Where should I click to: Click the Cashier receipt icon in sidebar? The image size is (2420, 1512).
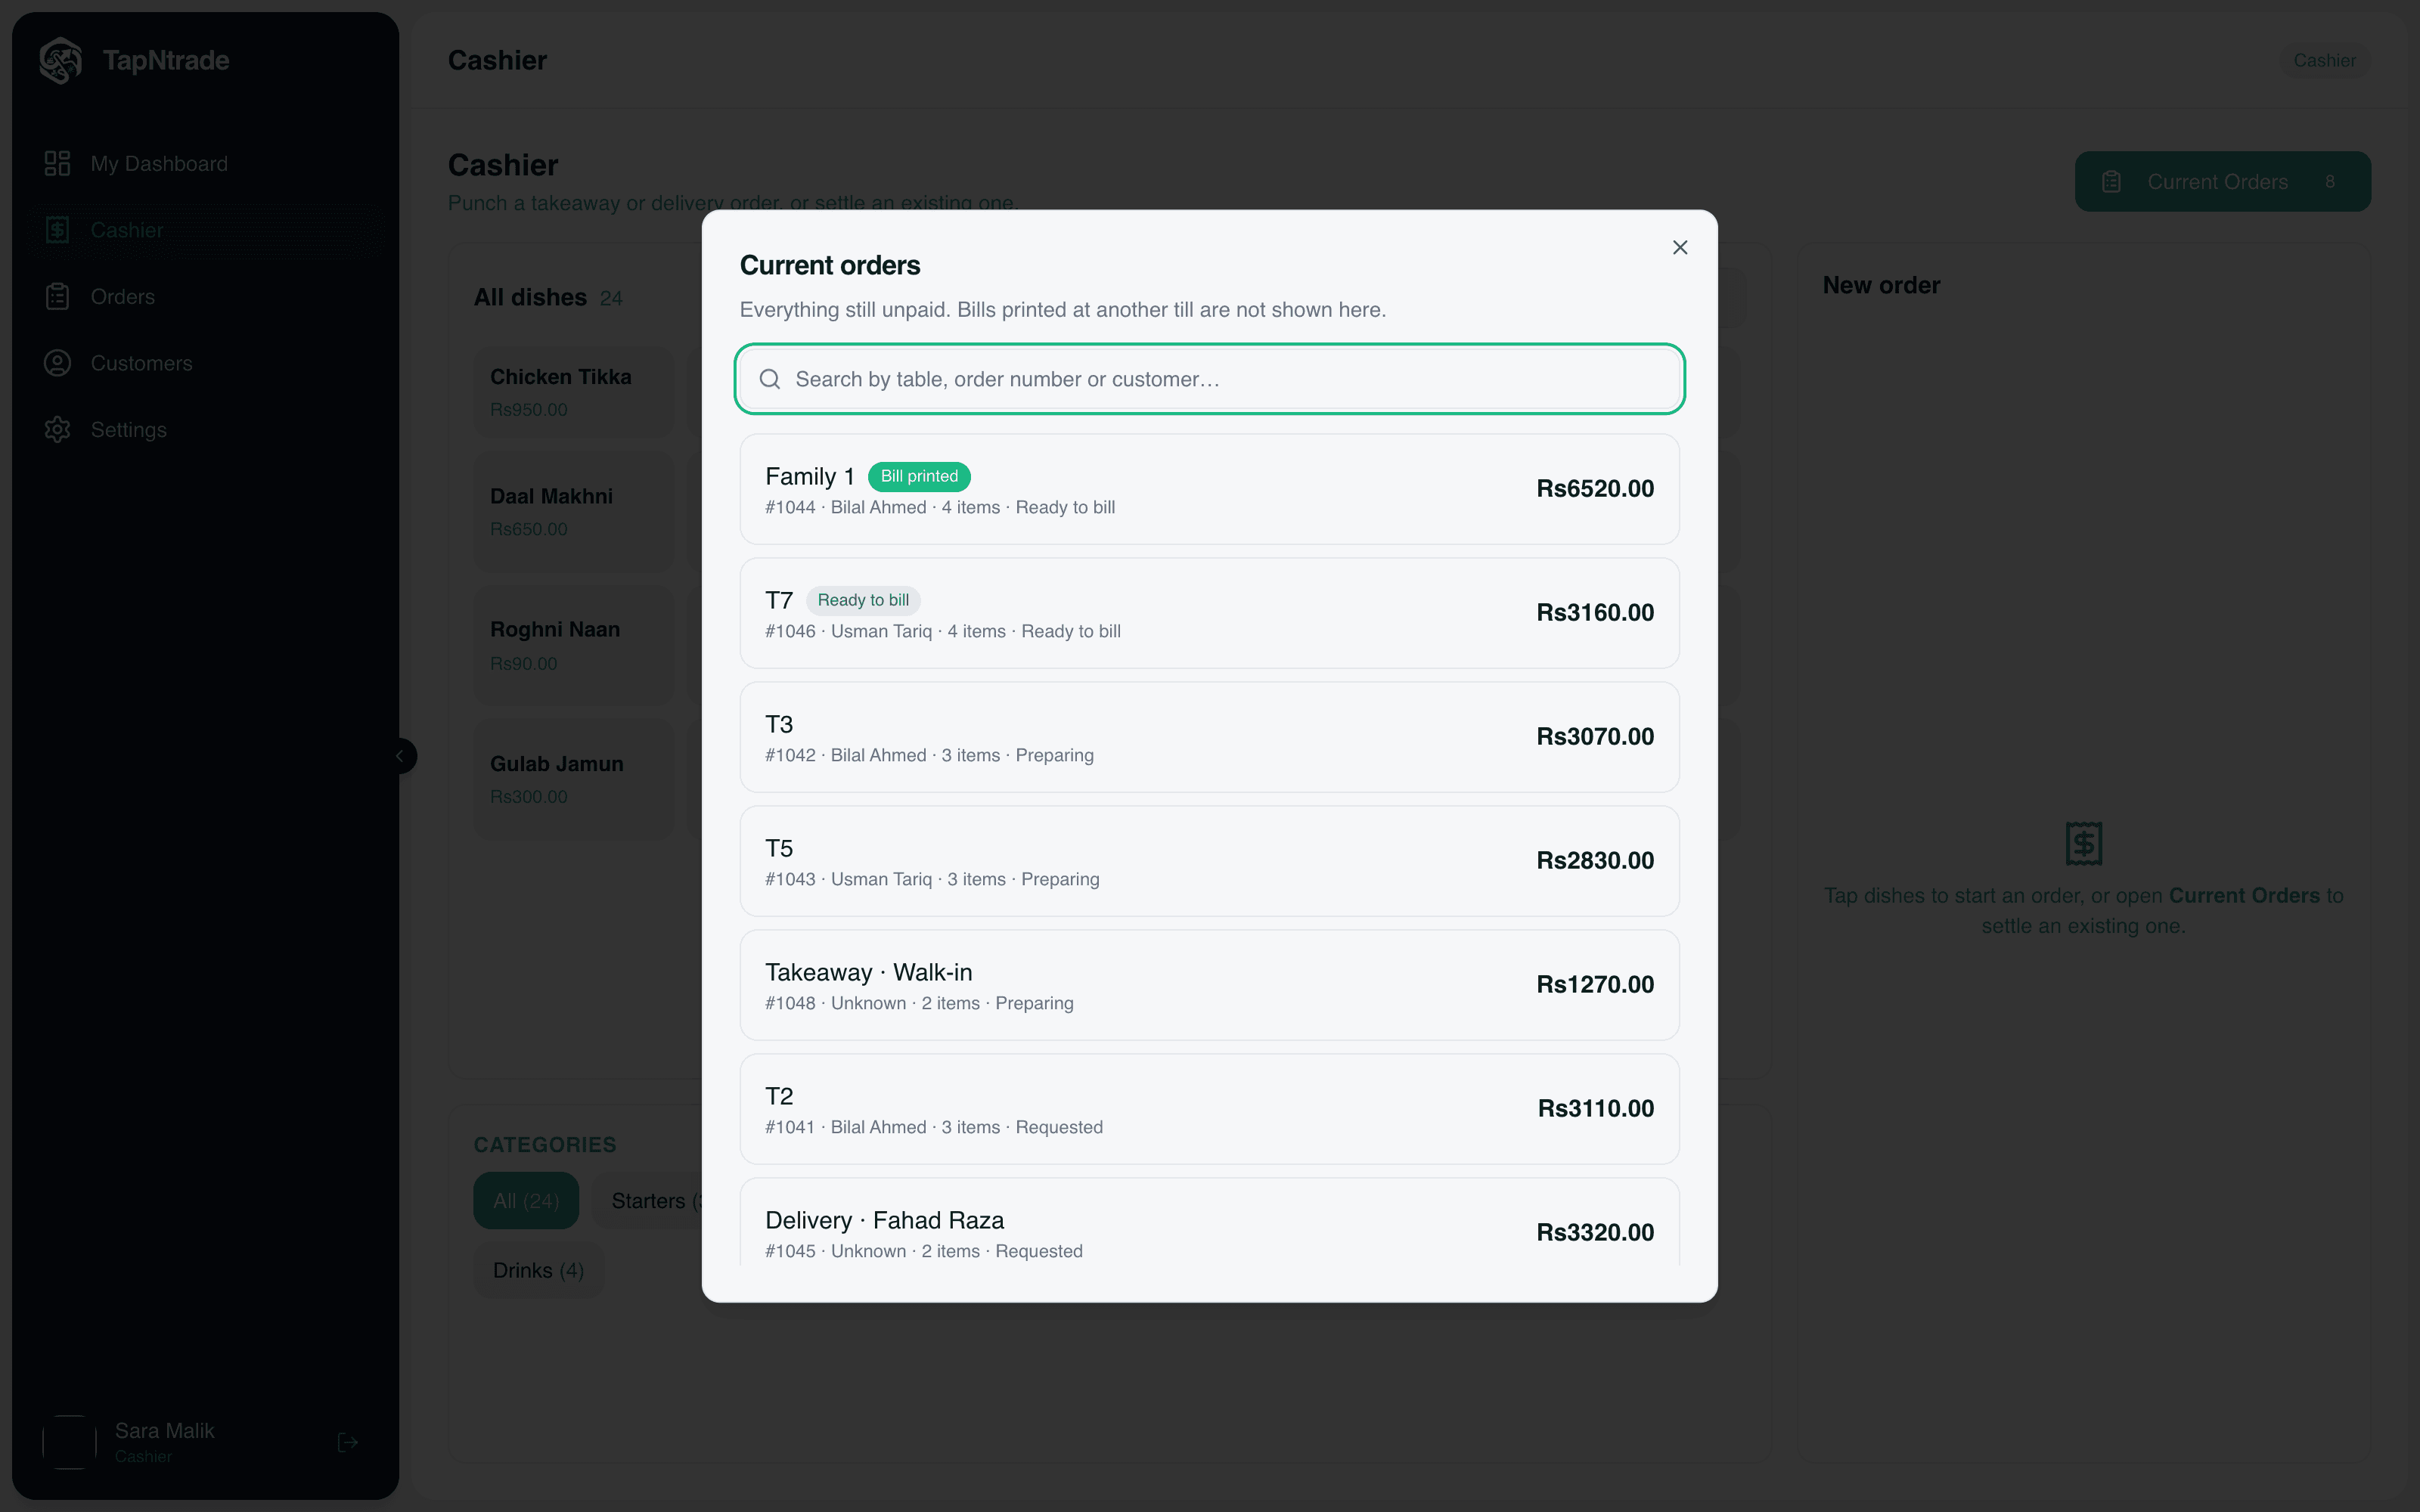[57, 230]
